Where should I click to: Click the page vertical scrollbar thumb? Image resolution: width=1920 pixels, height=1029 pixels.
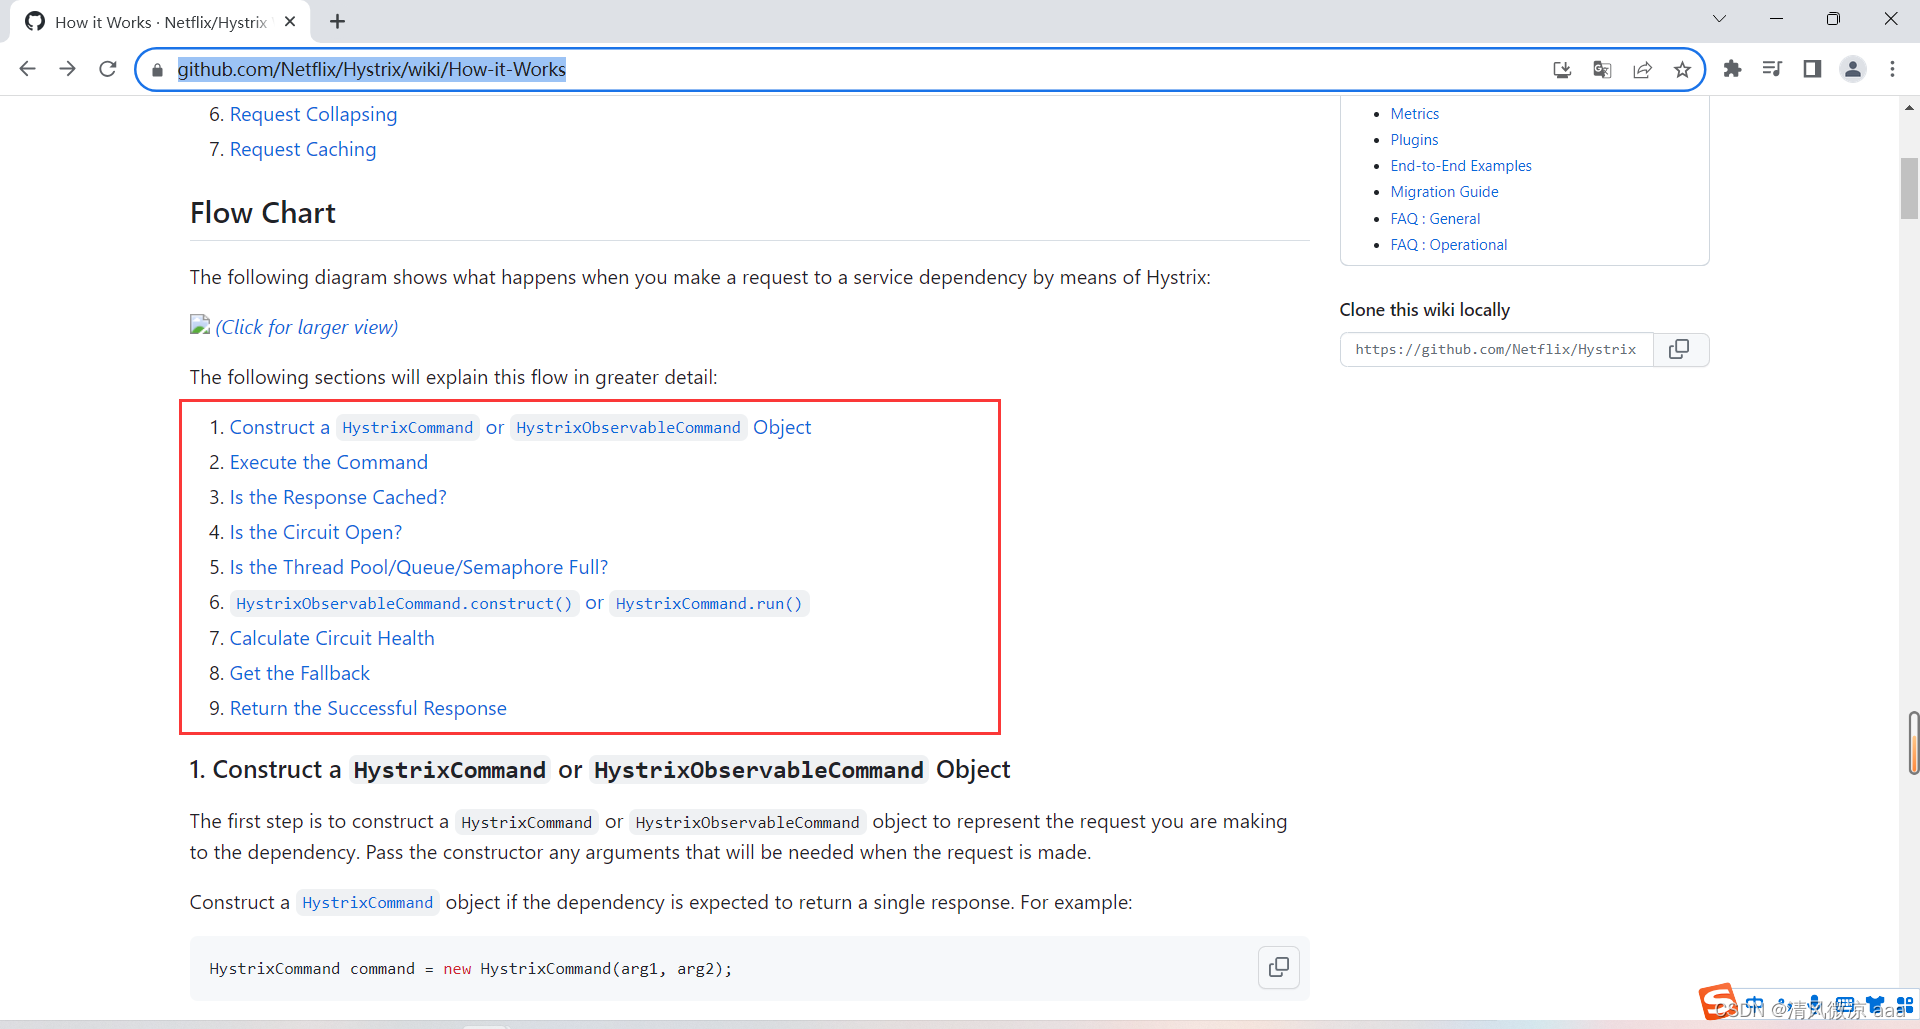coord(1909,188)
